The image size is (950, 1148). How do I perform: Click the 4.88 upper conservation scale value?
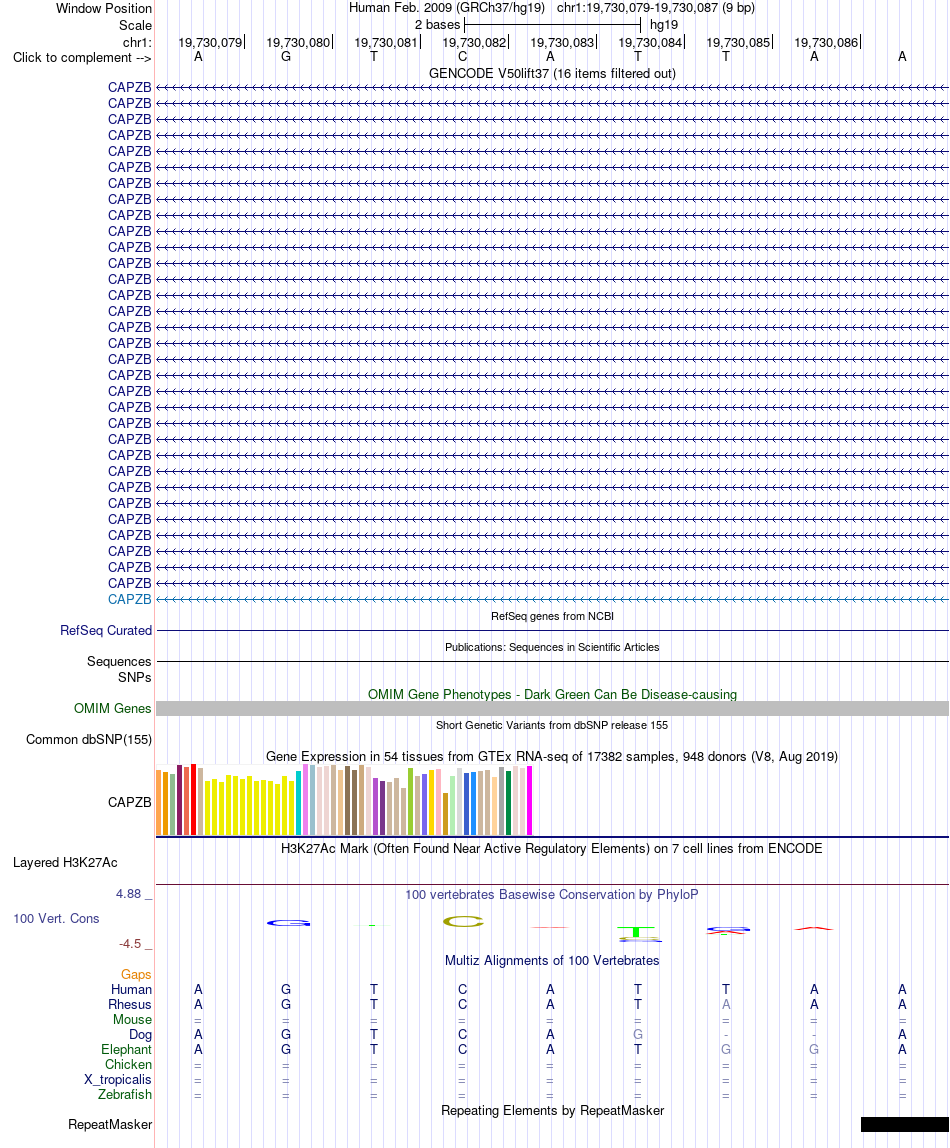(128, 894)
